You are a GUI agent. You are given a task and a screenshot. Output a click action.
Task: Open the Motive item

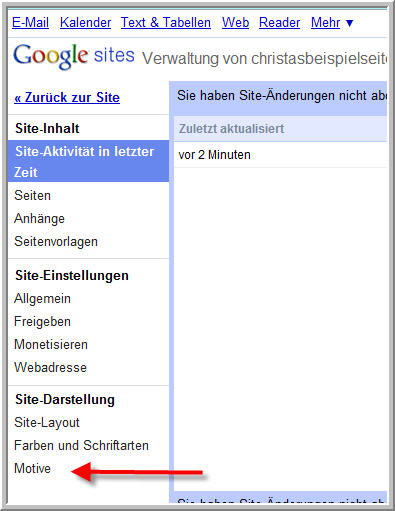pos(32,469)
